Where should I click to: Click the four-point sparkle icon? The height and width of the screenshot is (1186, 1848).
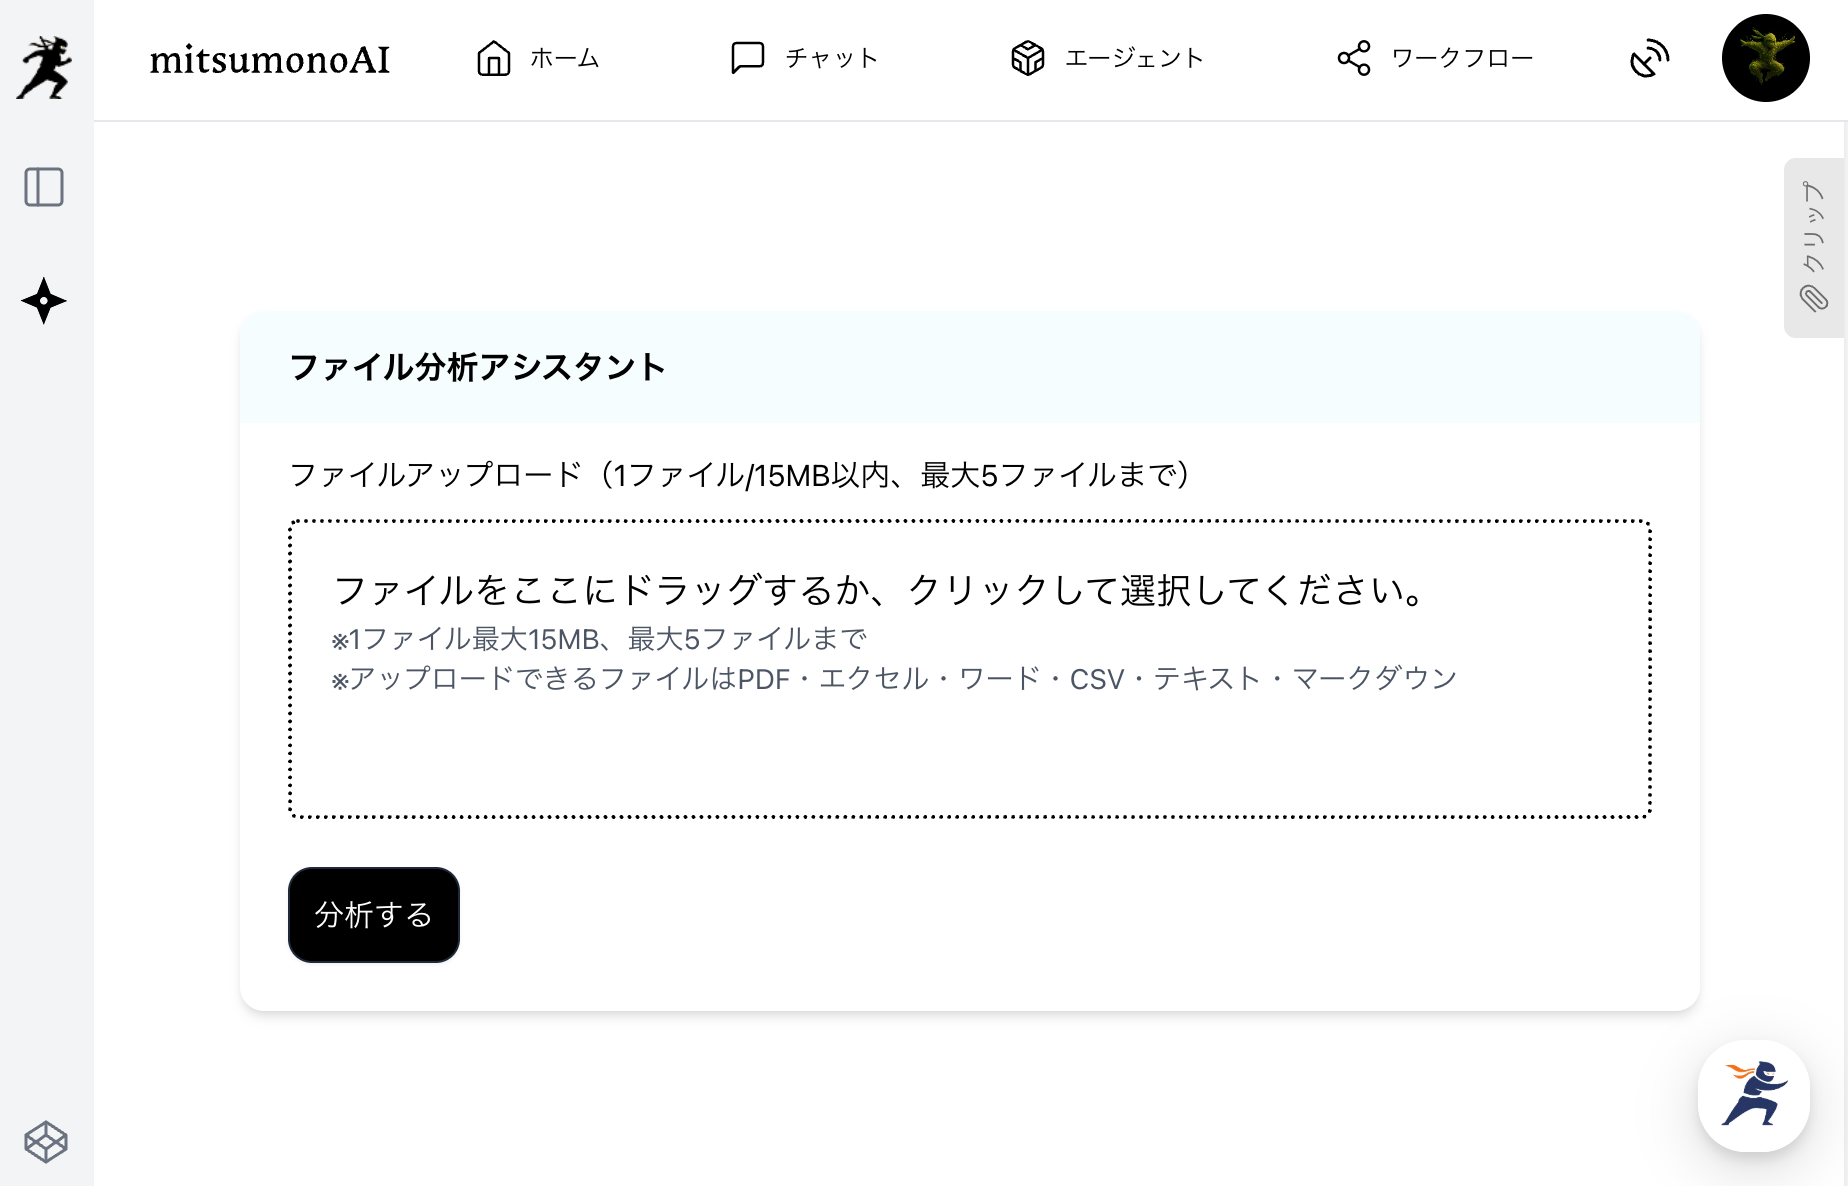tap(44, 301)
